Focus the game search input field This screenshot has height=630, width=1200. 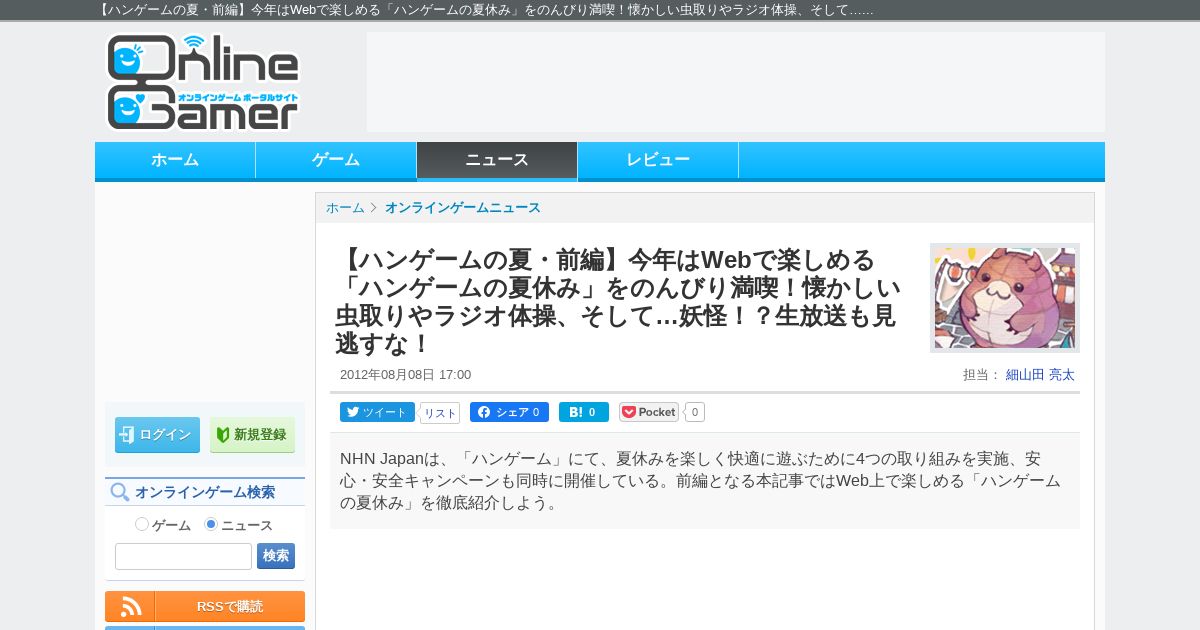point(183,556)
